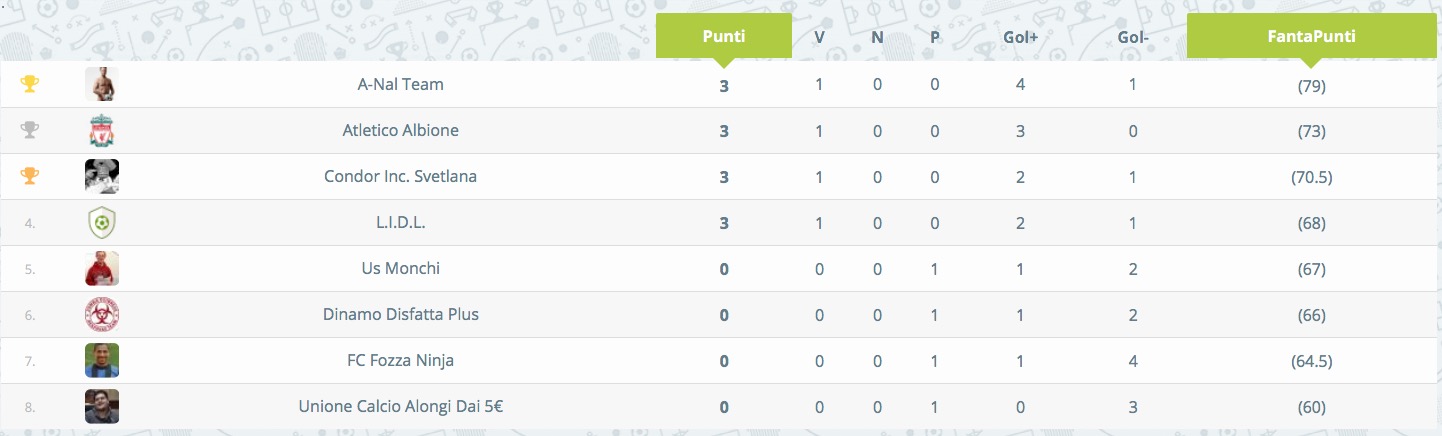The width and height of the screenshot is (1442, 436).
Task: Click the L.I.D.L. shield ball logo
Action: (102, 222)
